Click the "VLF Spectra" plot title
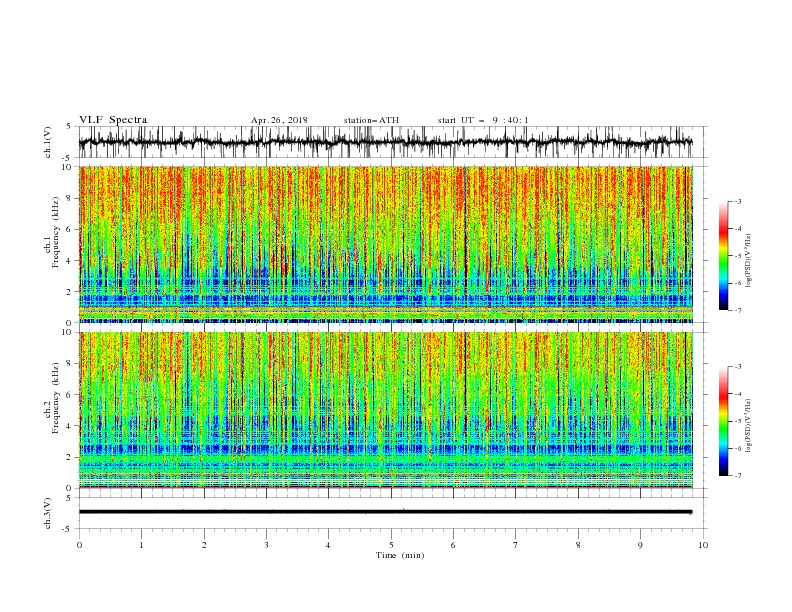 pyautogui.click(x=113, y=120)
